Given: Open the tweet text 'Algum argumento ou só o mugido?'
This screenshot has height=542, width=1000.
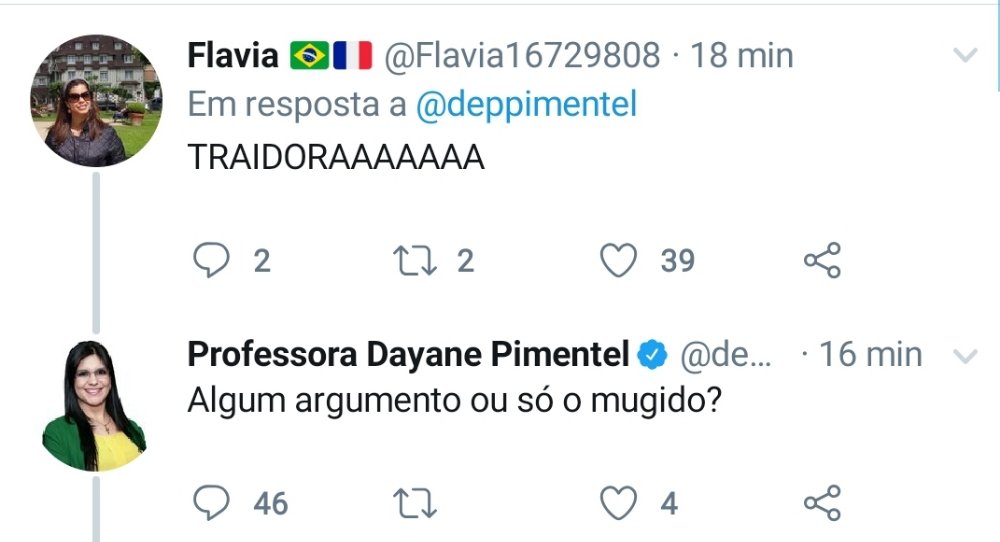Looking at the screenshot, I should coord(455,401).
